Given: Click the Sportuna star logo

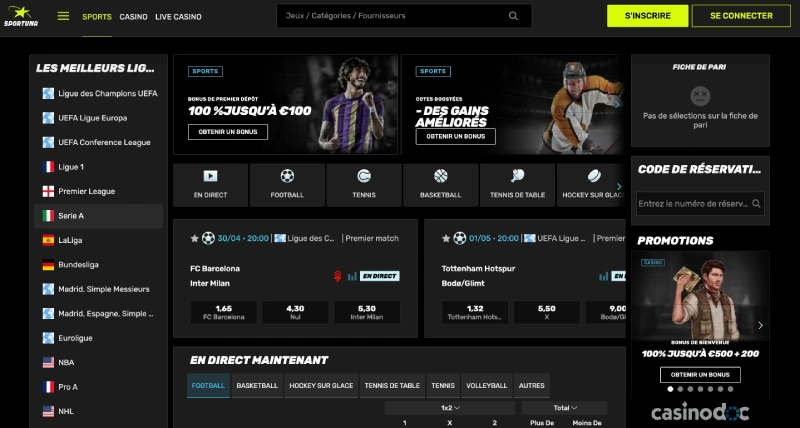Looking at the screenshot, I should (21, 16).
